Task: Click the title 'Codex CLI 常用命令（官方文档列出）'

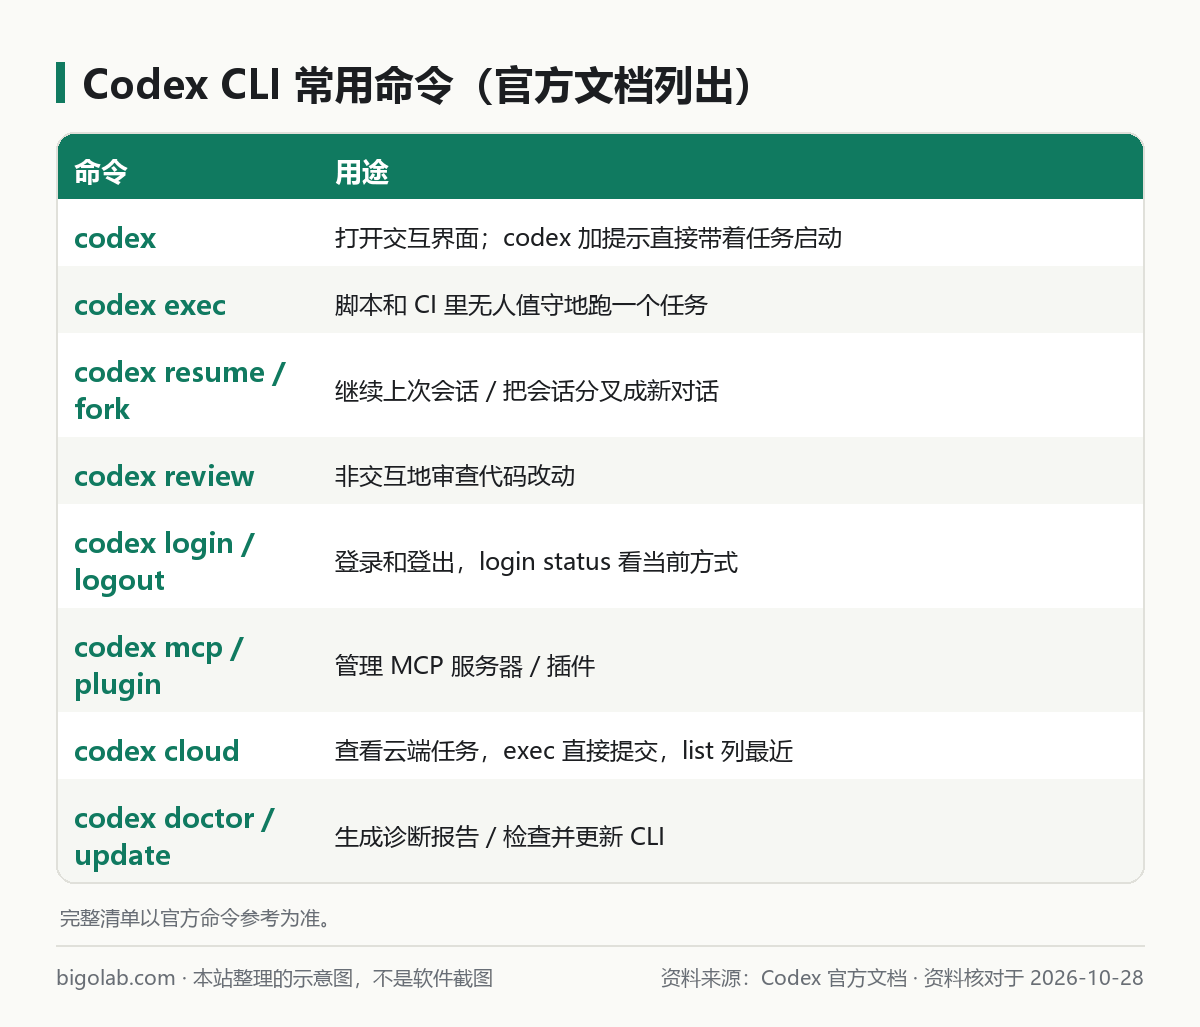Action: pyautogui.click(x=418, y=85)
